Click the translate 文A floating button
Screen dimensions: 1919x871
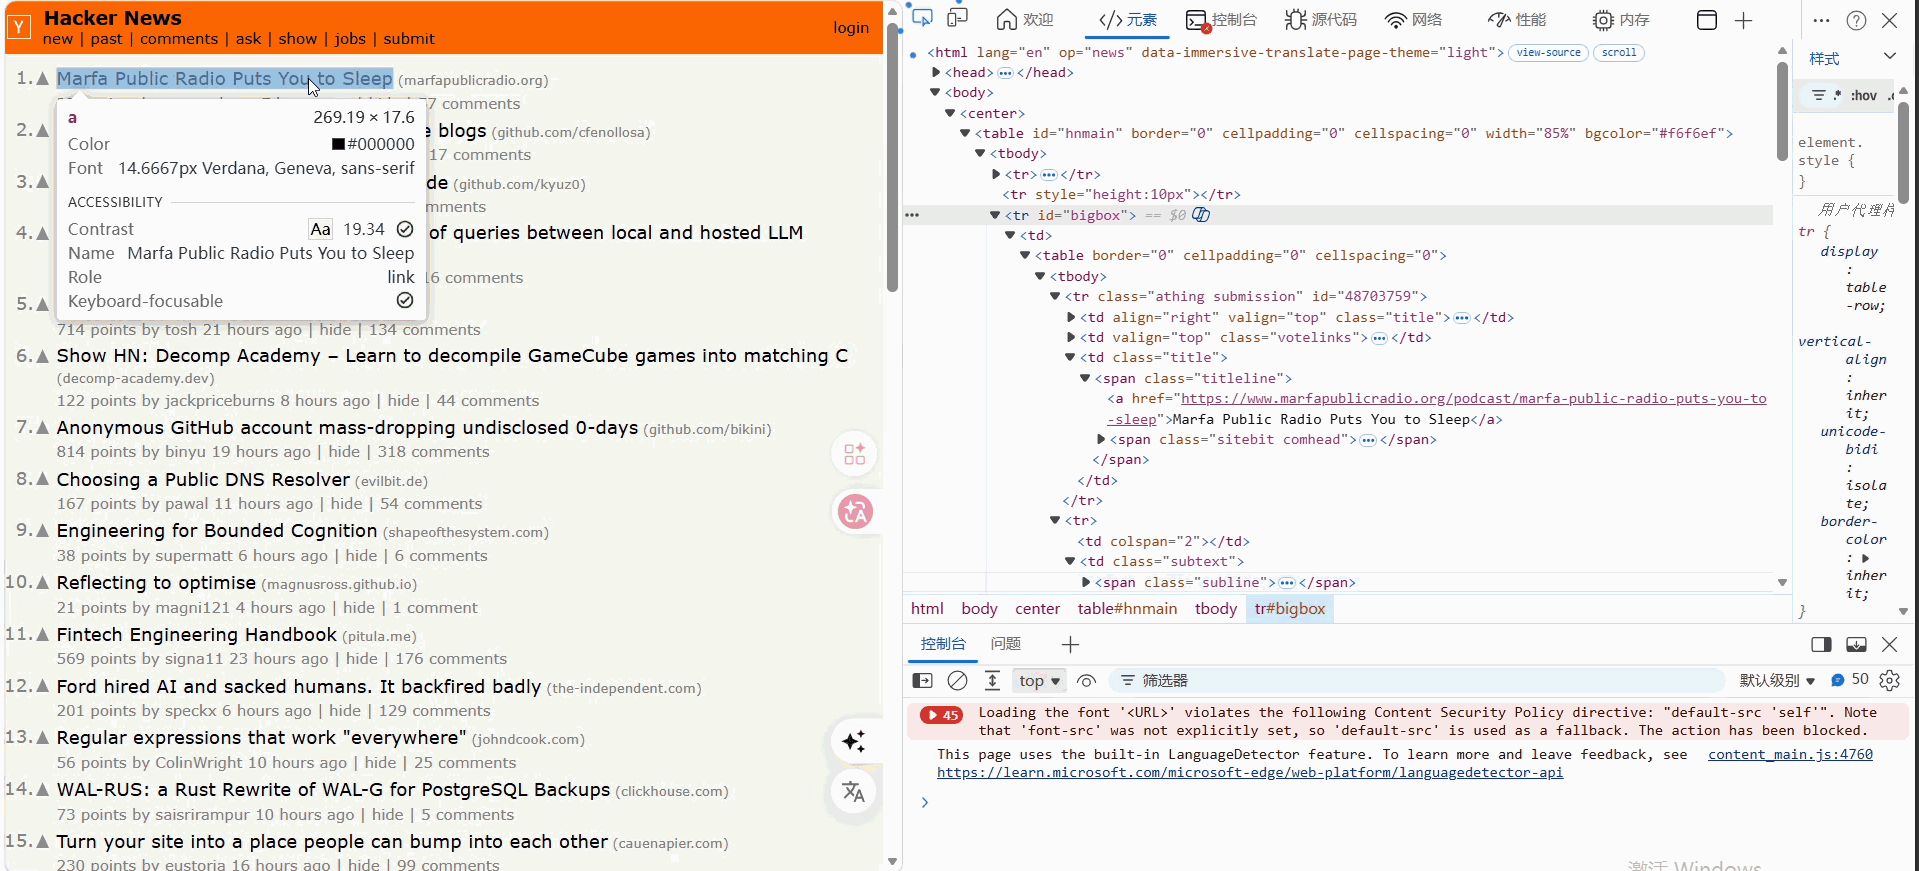(x=854, y=792)
